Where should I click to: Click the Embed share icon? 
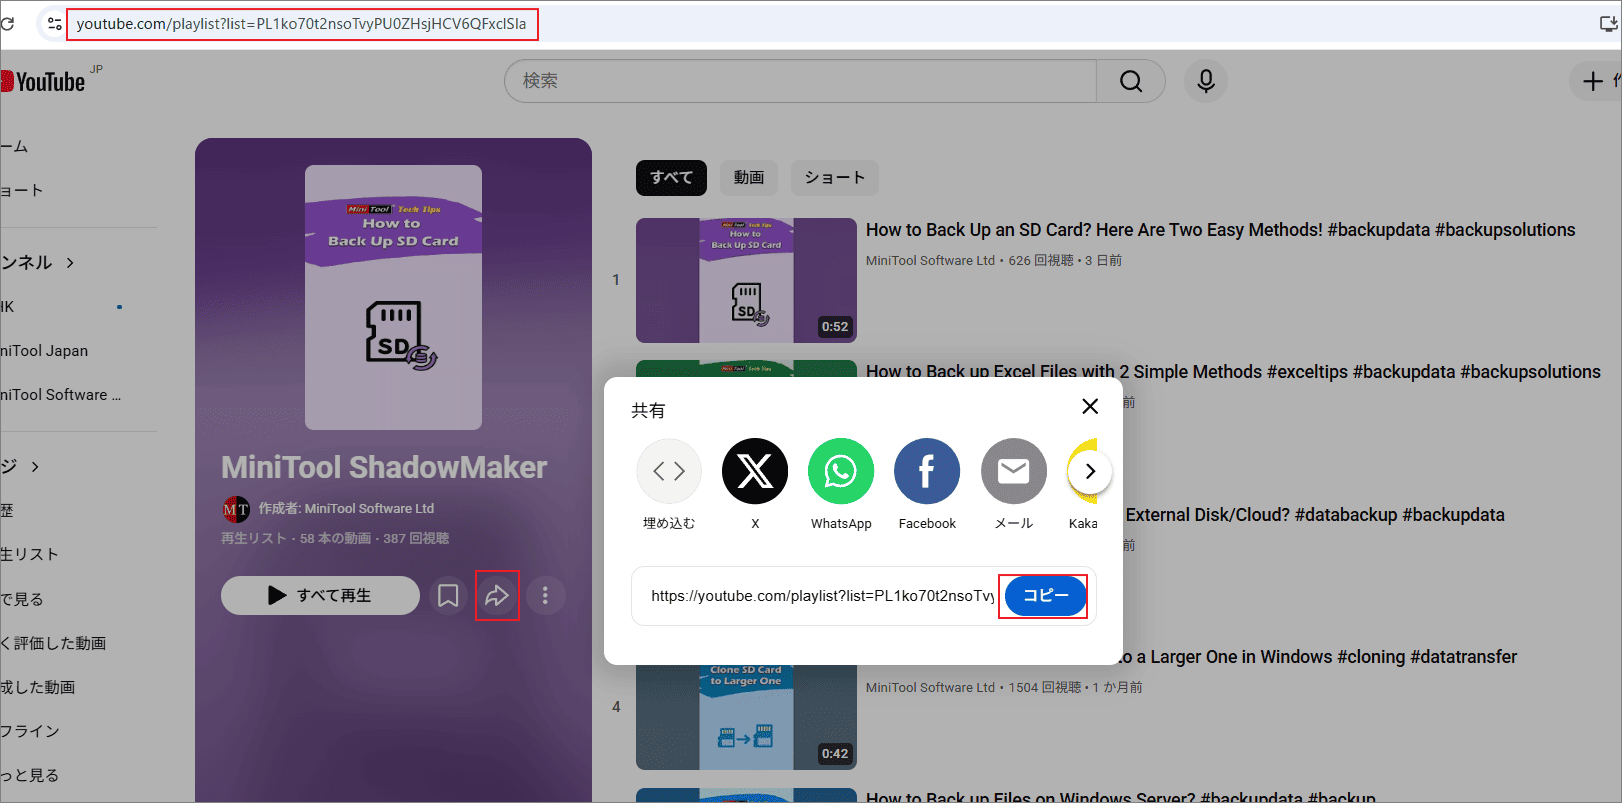point(669,471)
